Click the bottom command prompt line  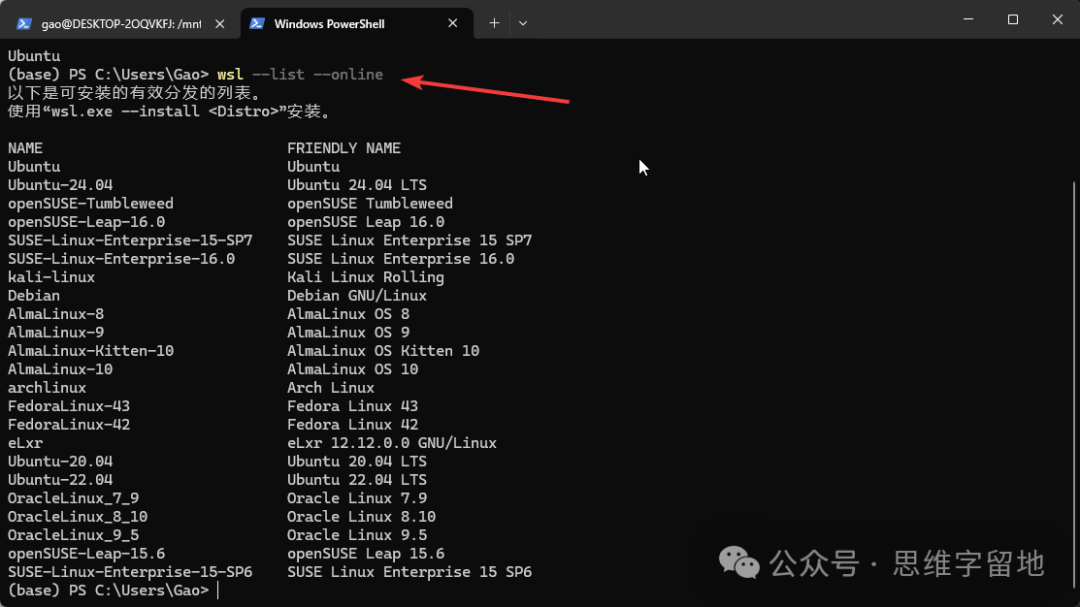click(110, 591)
